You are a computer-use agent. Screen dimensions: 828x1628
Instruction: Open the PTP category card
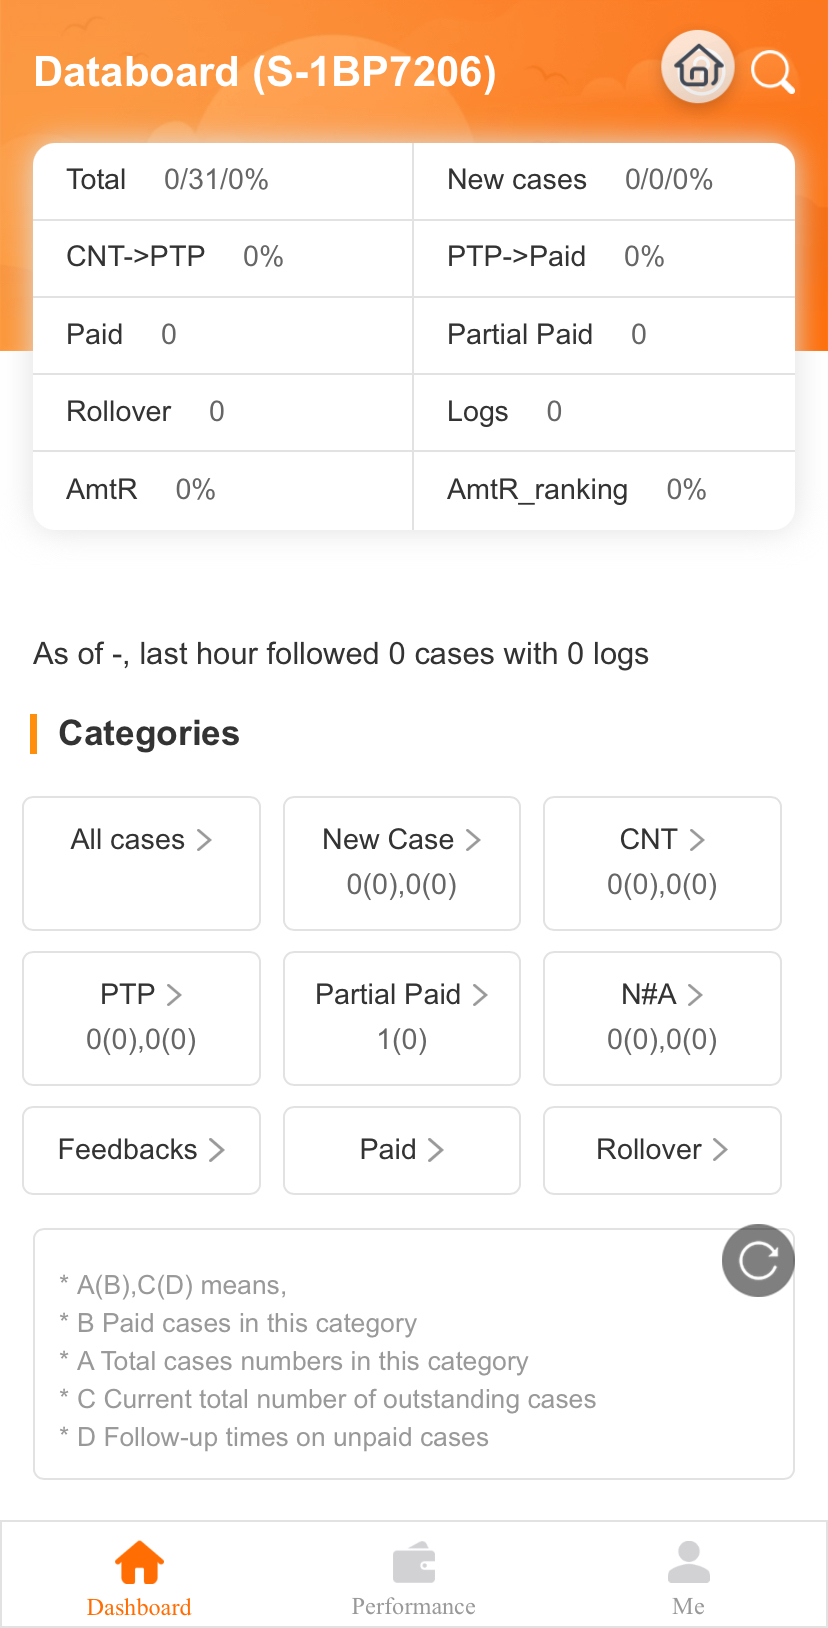[x=141, y=1018]
